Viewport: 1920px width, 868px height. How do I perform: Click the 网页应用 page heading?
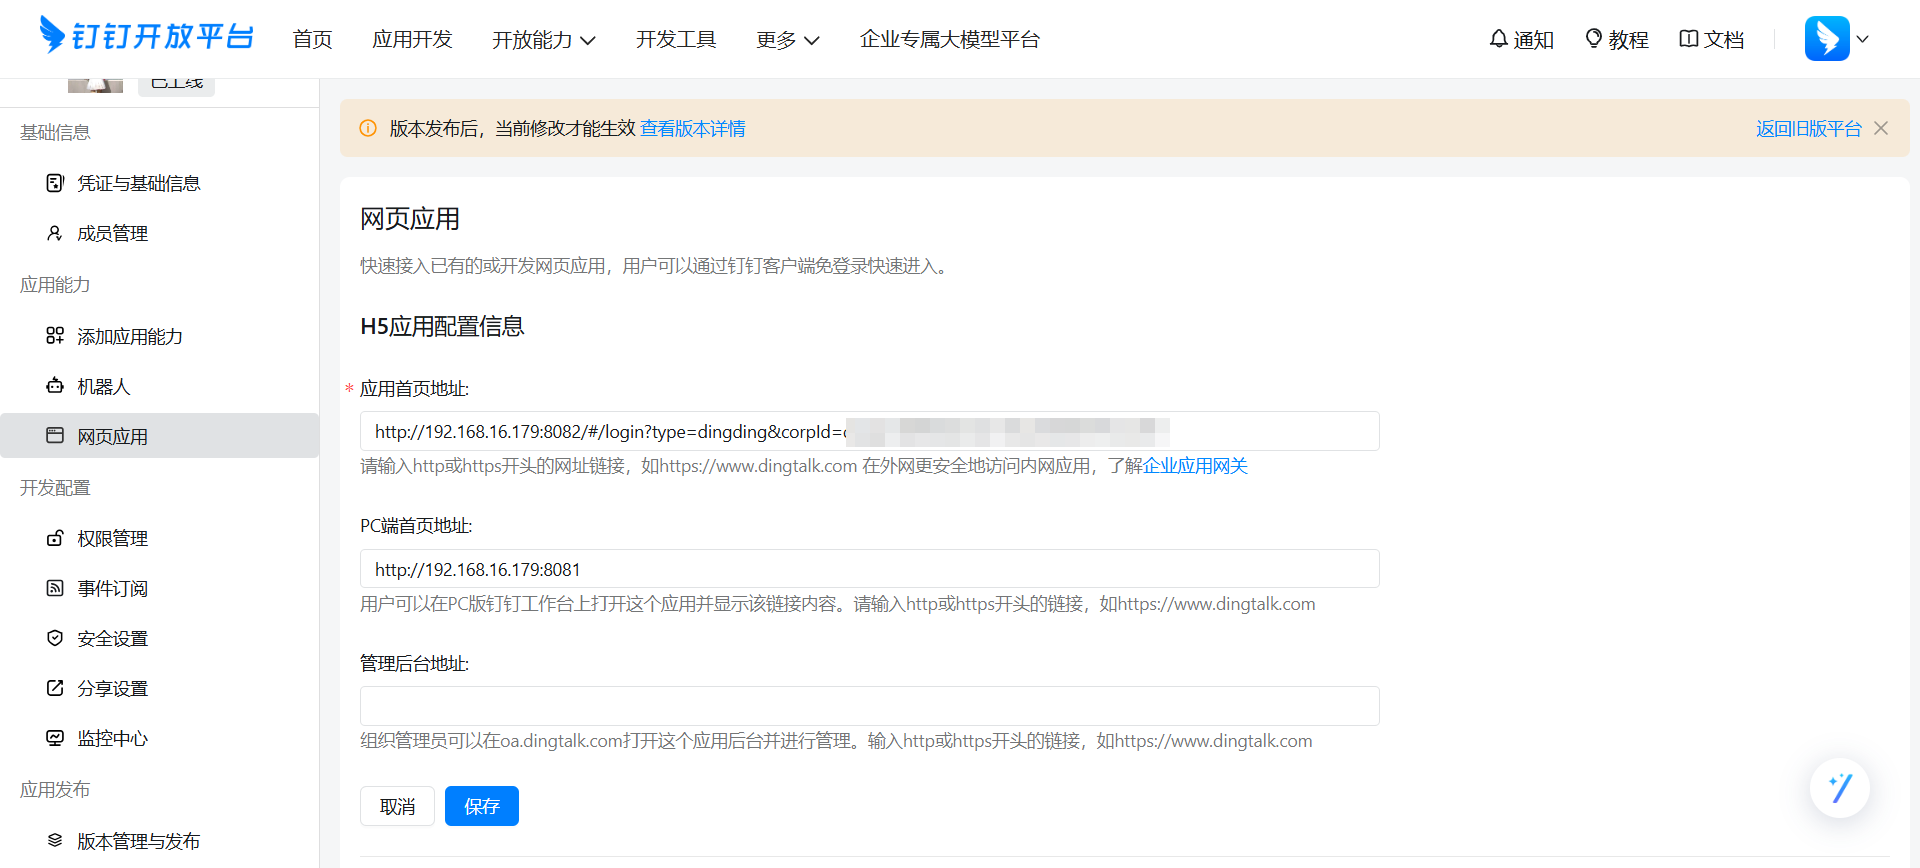(x=410, y=219)
